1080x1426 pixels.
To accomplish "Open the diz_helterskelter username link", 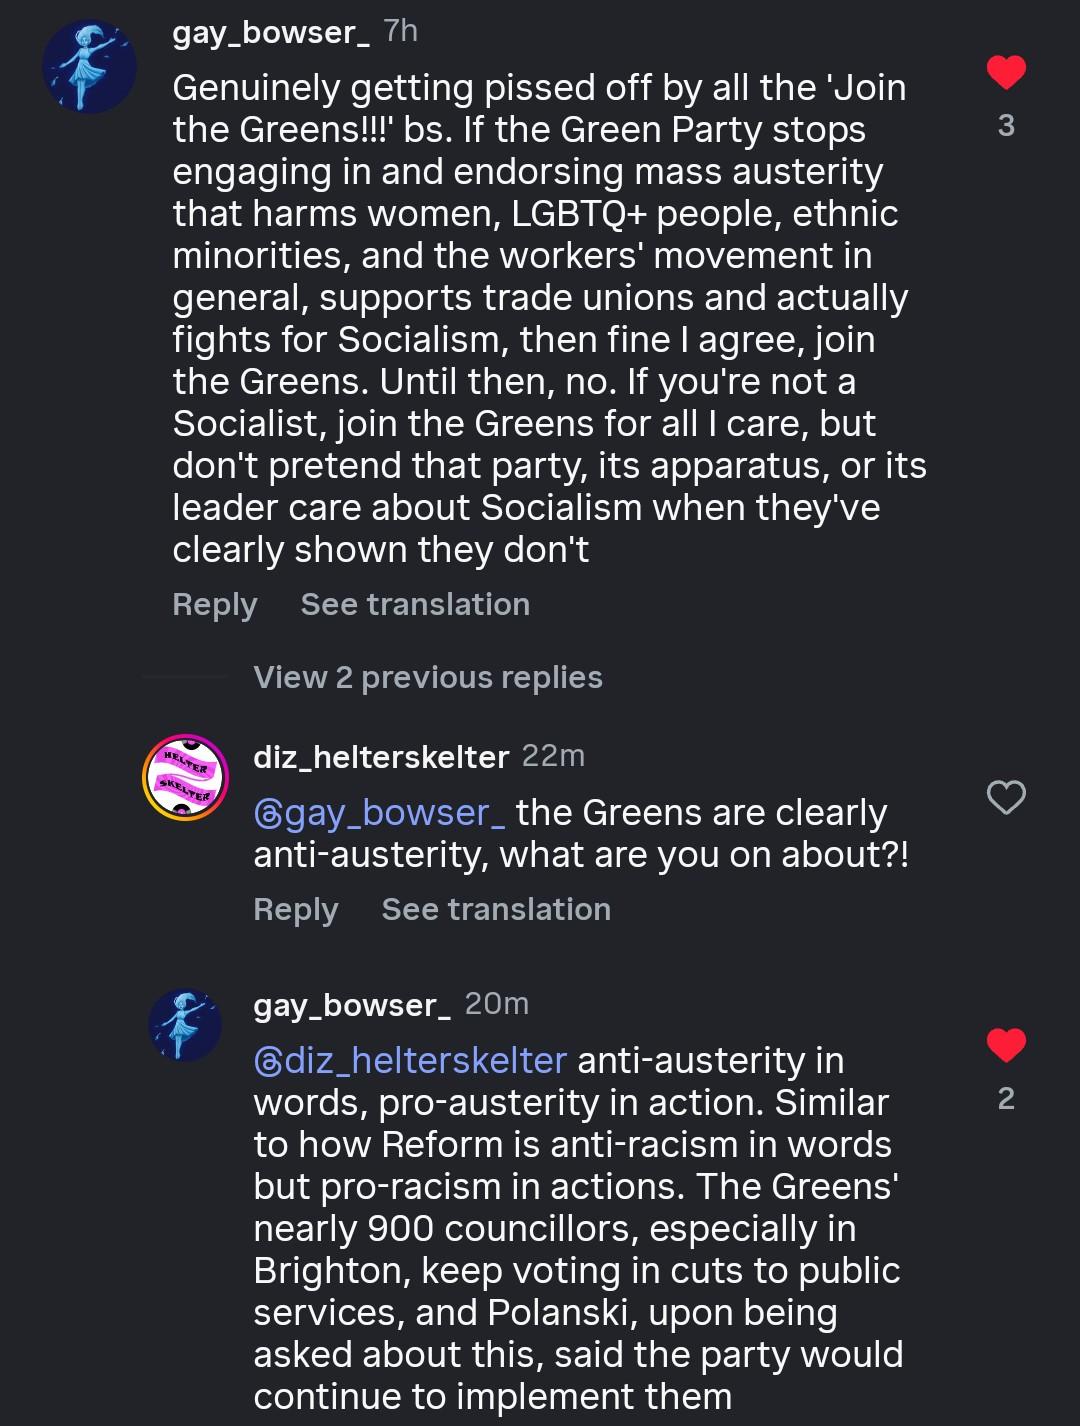I will click(381, 757).
